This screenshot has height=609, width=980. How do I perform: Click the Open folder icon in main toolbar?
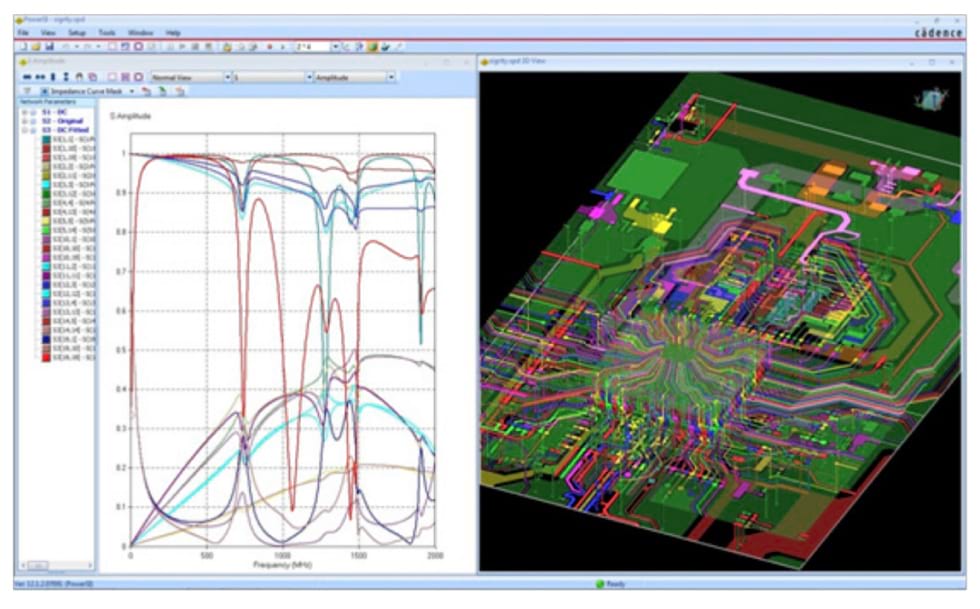tap(35, 46)
